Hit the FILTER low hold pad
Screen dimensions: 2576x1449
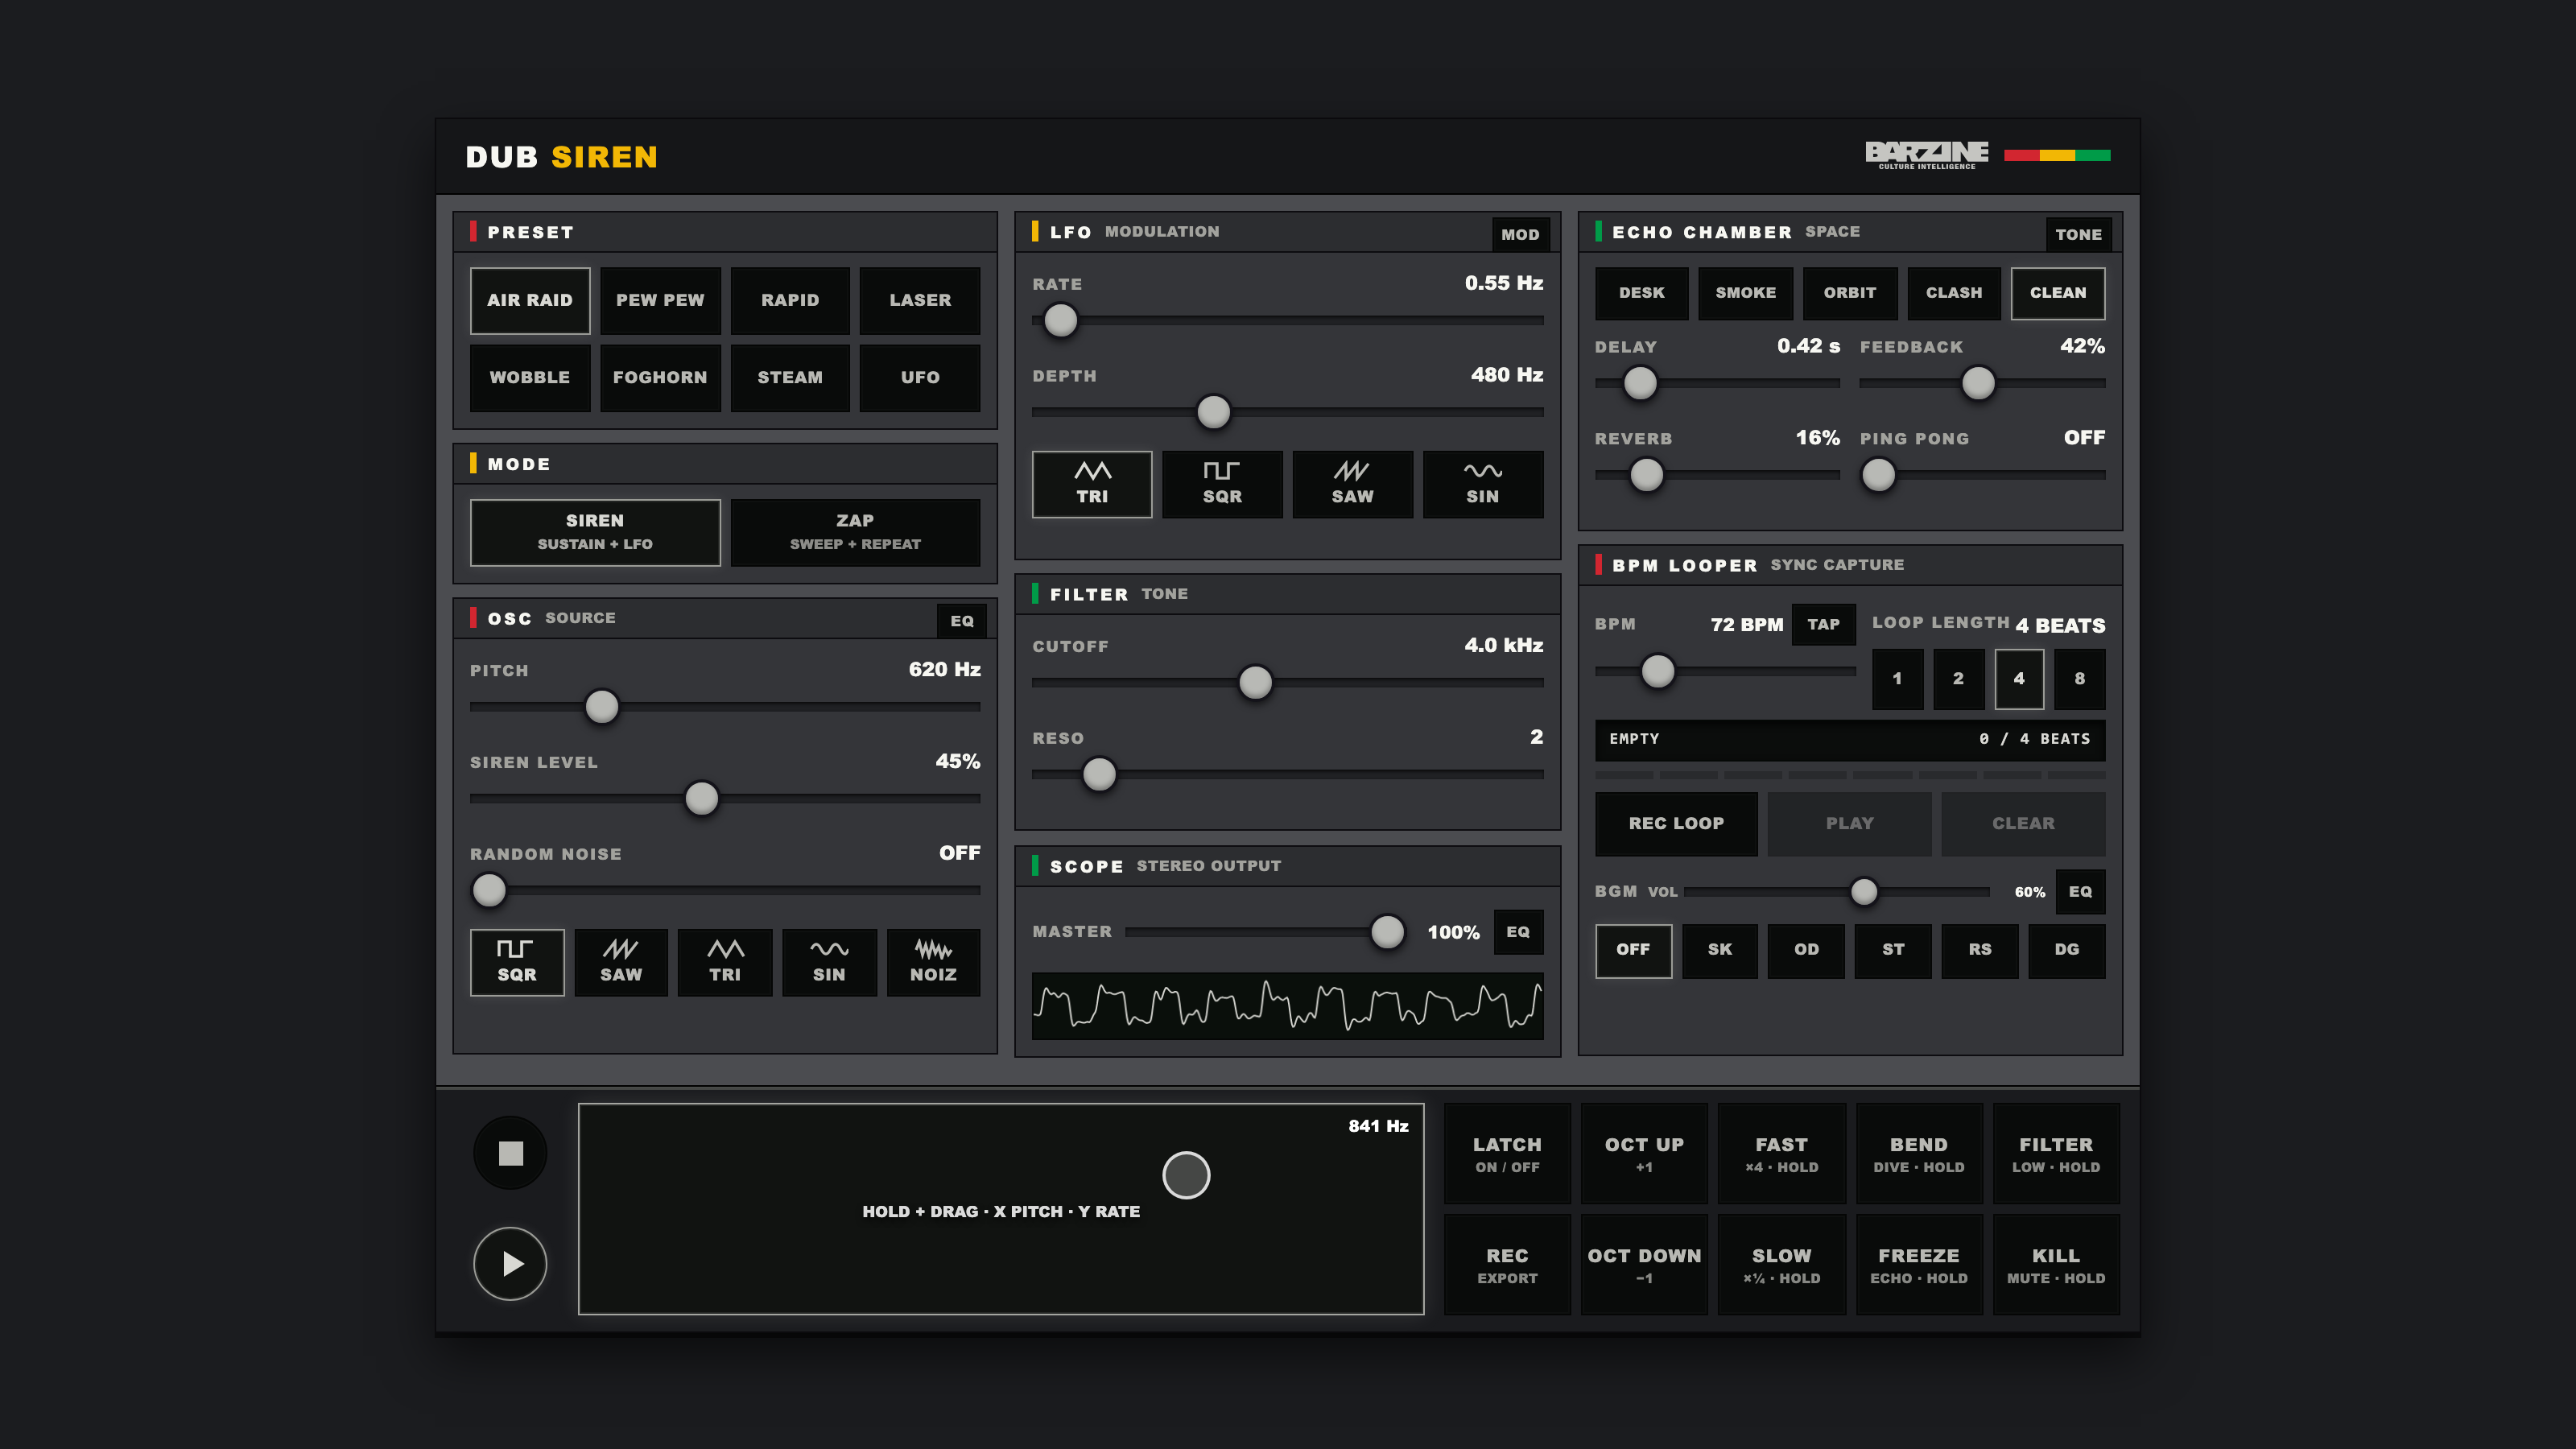2056,1153
